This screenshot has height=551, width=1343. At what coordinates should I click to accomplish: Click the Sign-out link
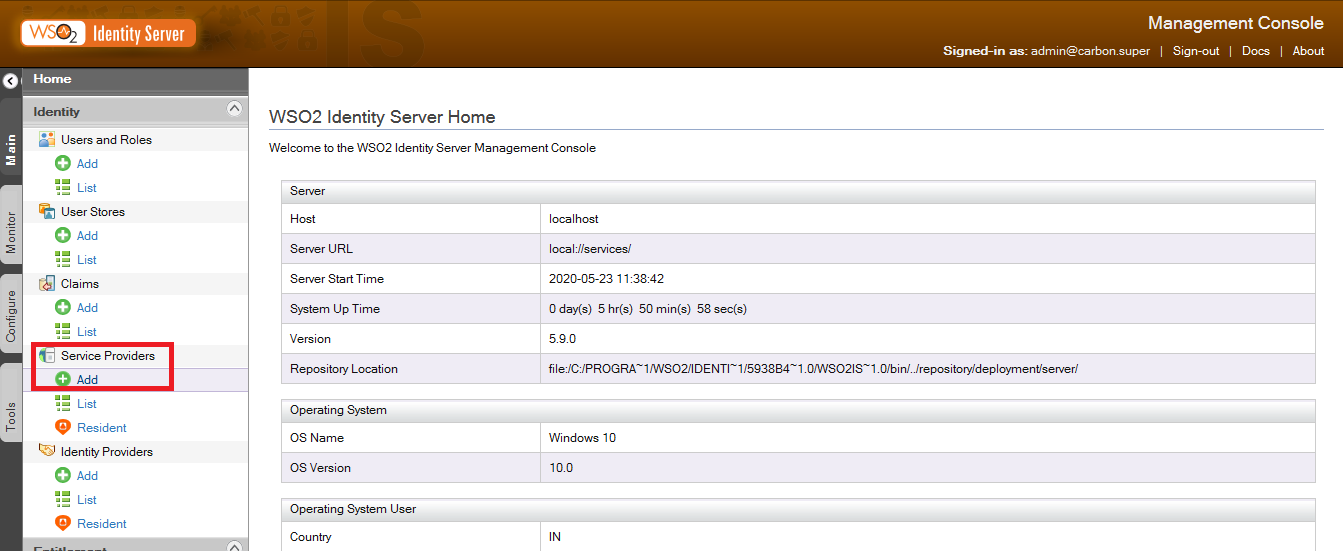[x=1196, y=51]
